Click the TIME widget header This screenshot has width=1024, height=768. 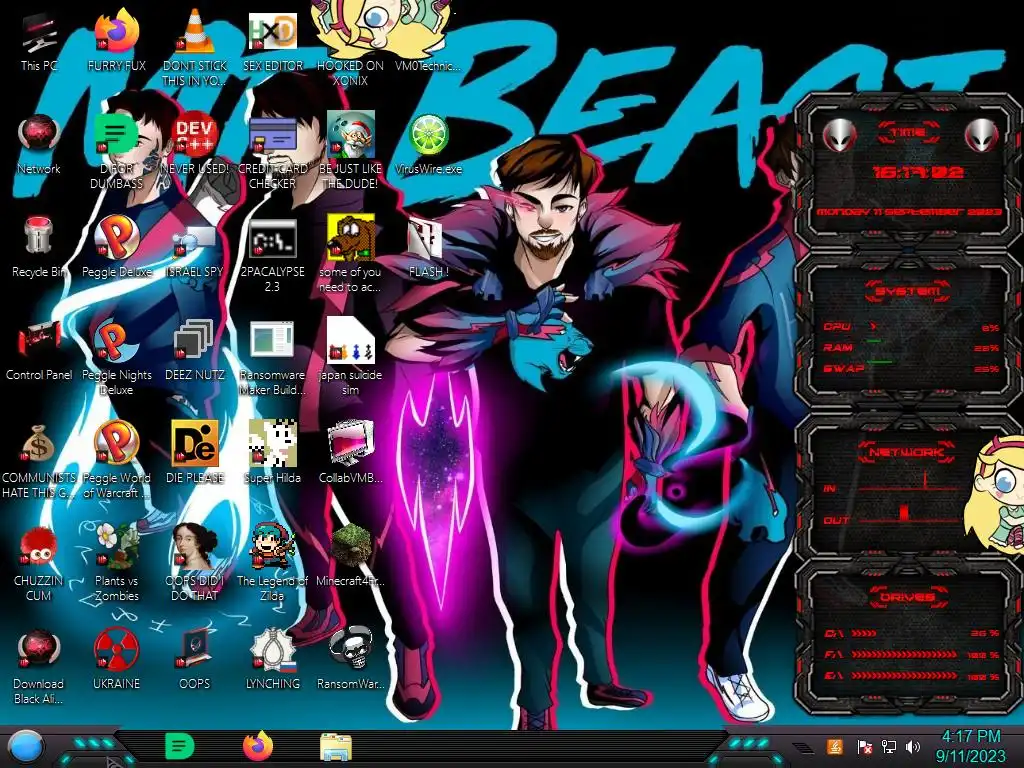click(x=908, y=133)
